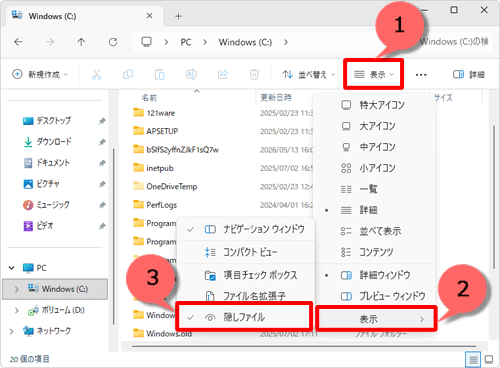This screenshot has height=368, width=500.
Task: Select コンテンツ view
Action: (x=375, y=252)
